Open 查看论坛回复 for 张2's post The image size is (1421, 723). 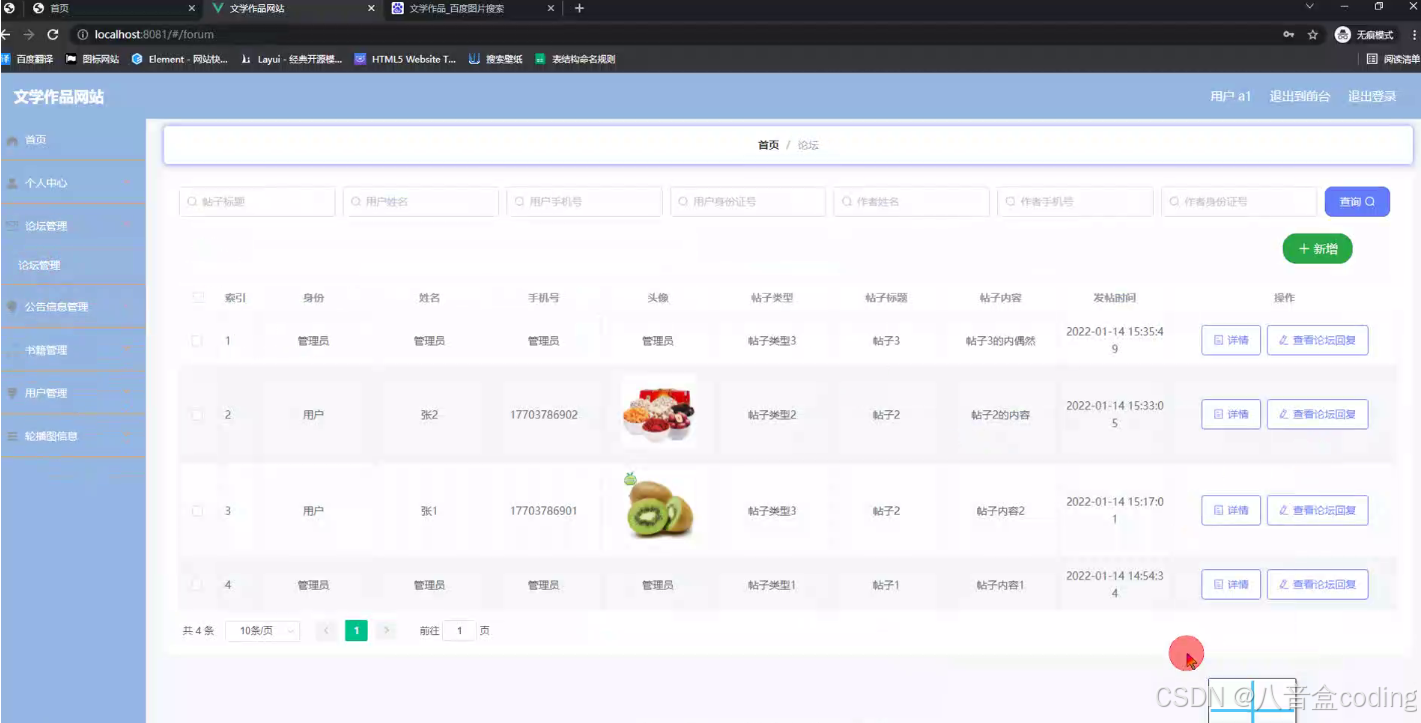click(x=1317, y=414)
